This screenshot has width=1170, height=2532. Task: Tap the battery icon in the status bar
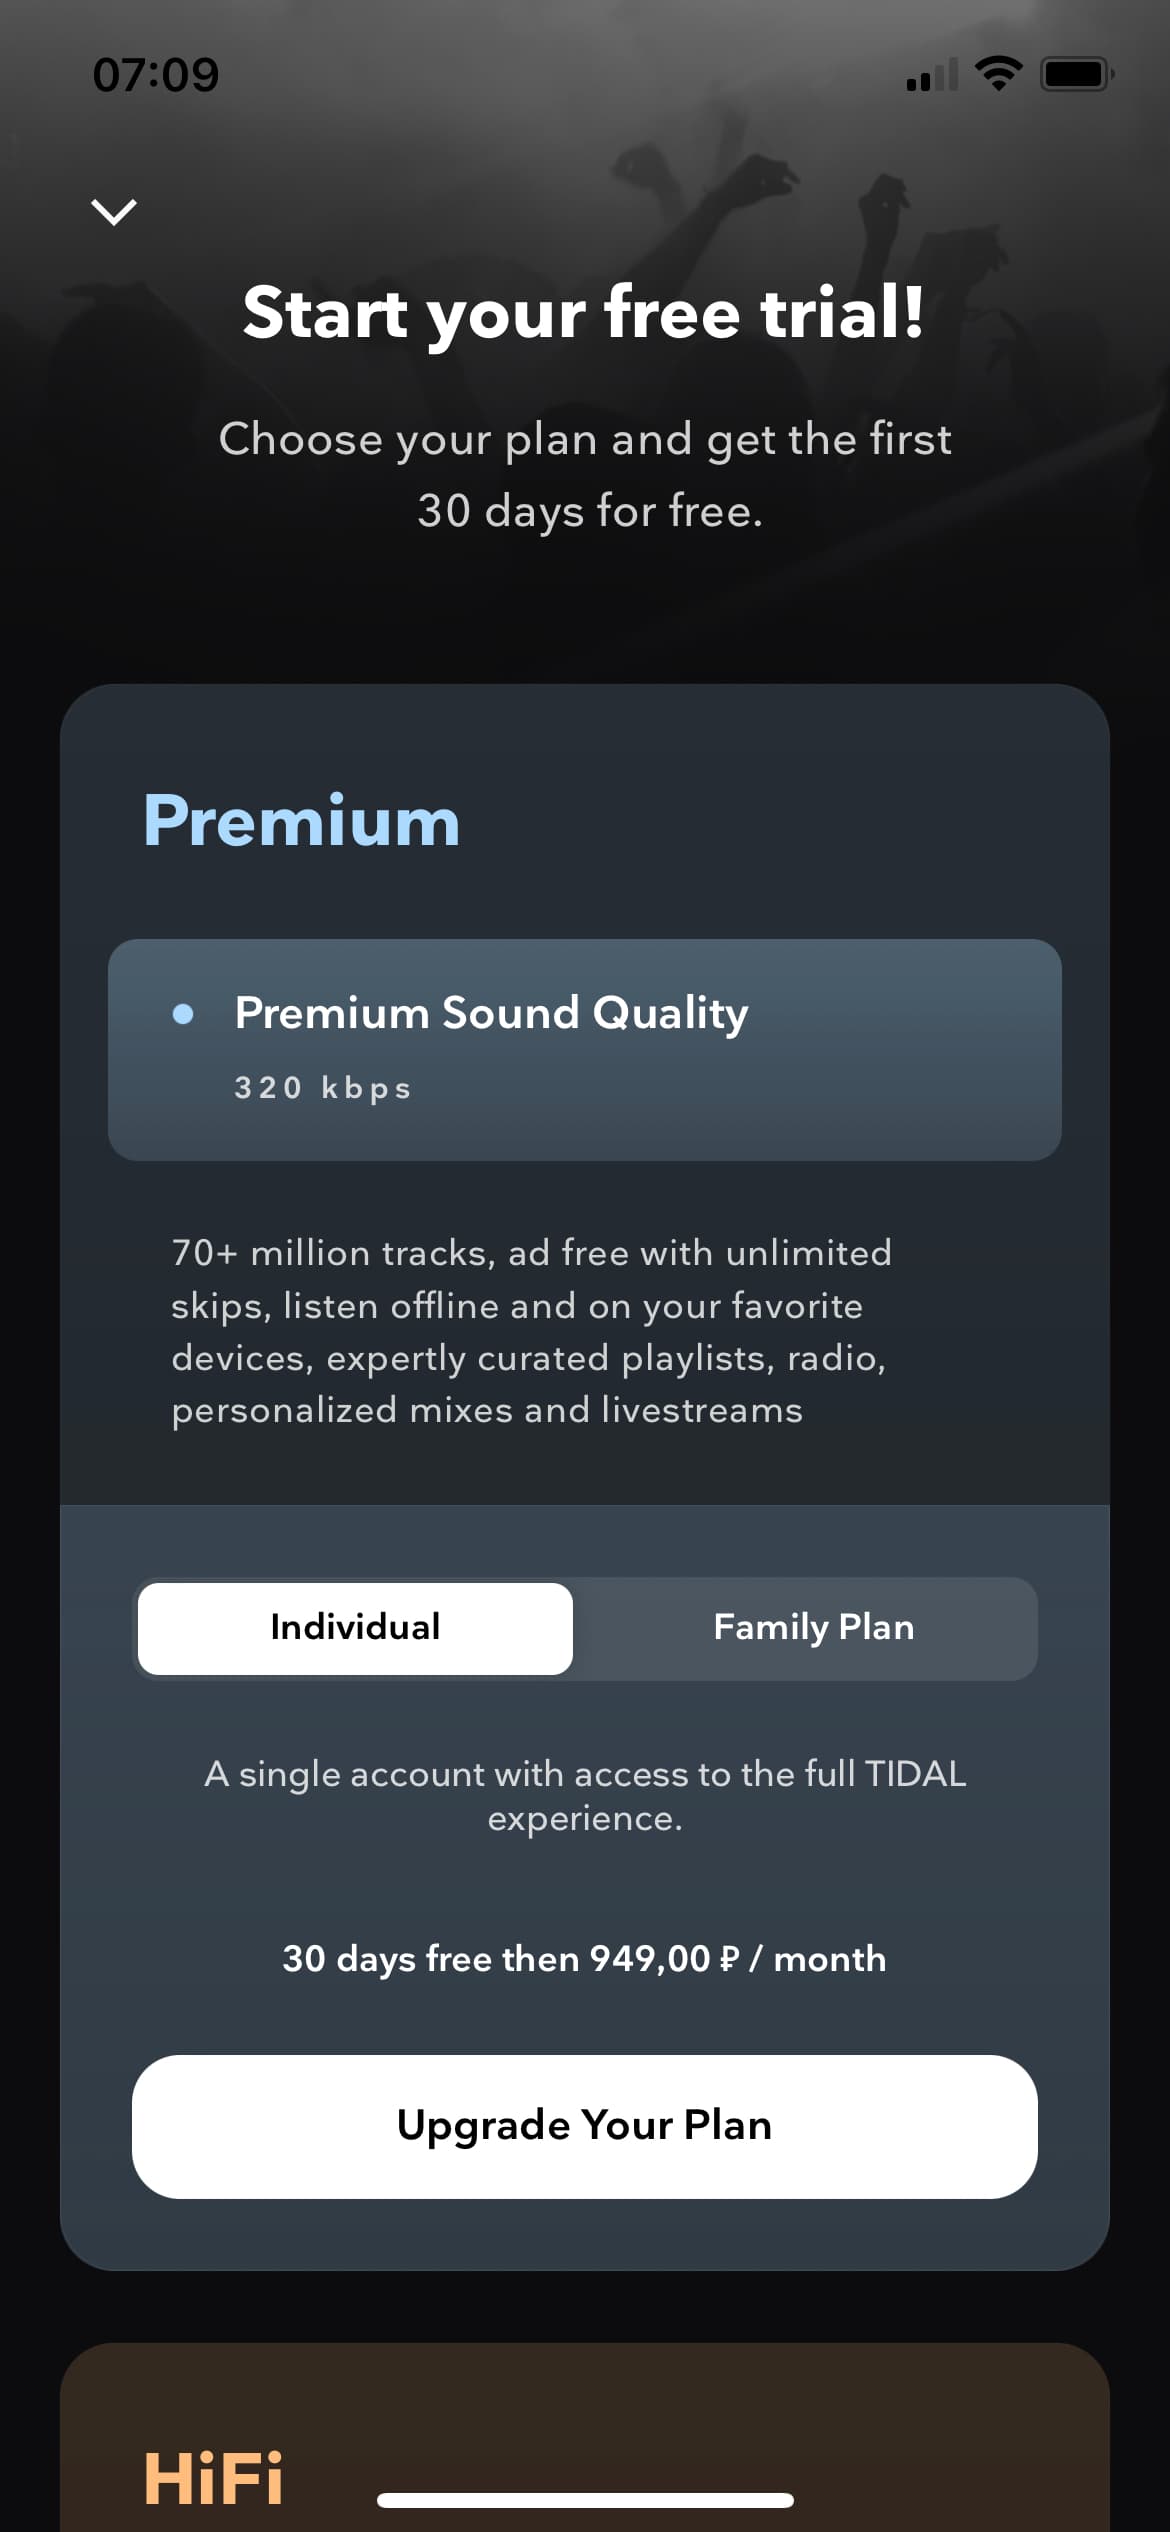click(x=1076, y=74)
